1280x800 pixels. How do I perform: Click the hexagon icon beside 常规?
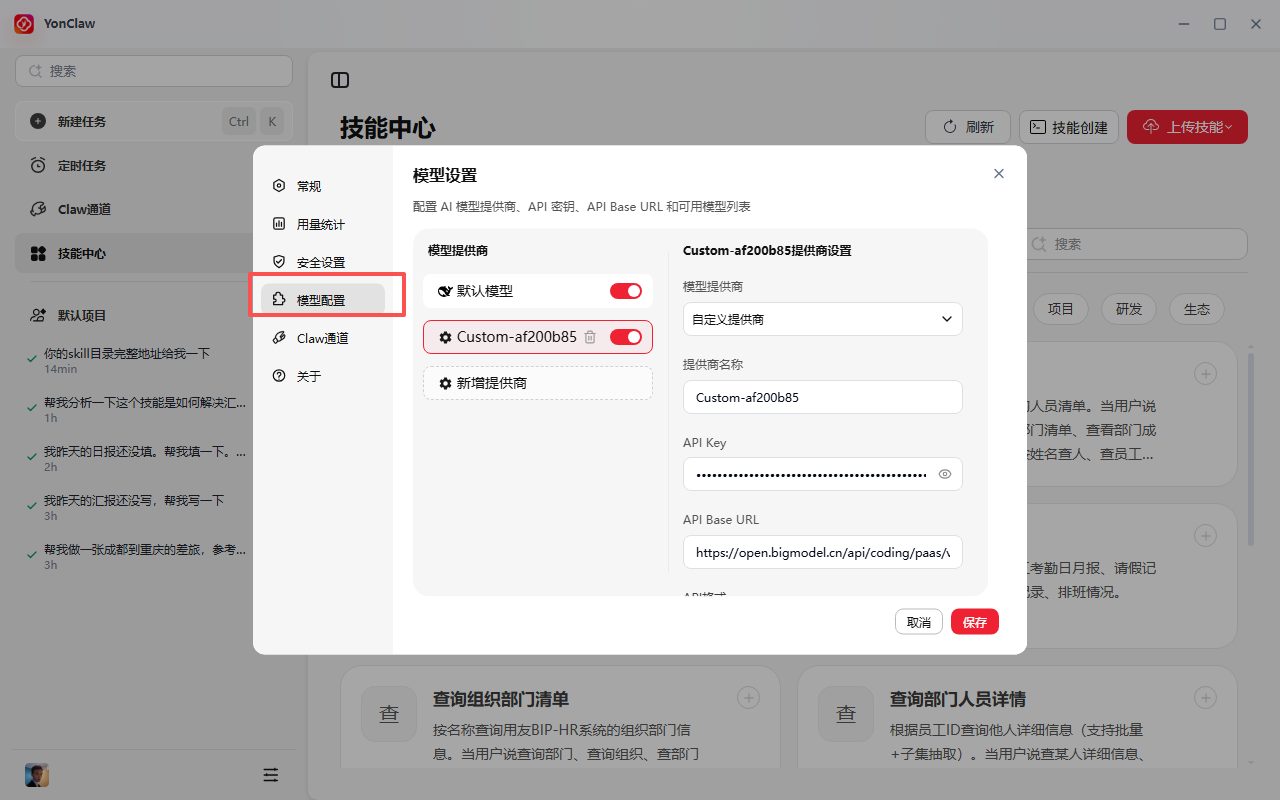(x=279, y=186)
